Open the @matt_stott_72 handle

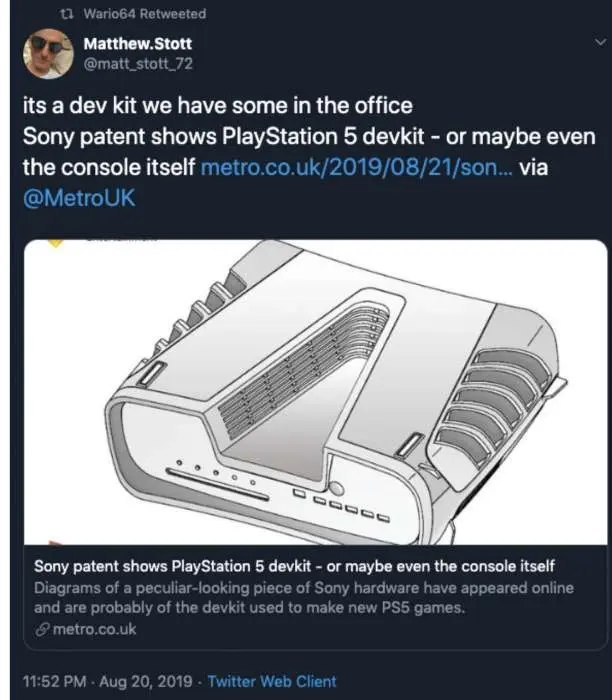click(x=138, y=64)
